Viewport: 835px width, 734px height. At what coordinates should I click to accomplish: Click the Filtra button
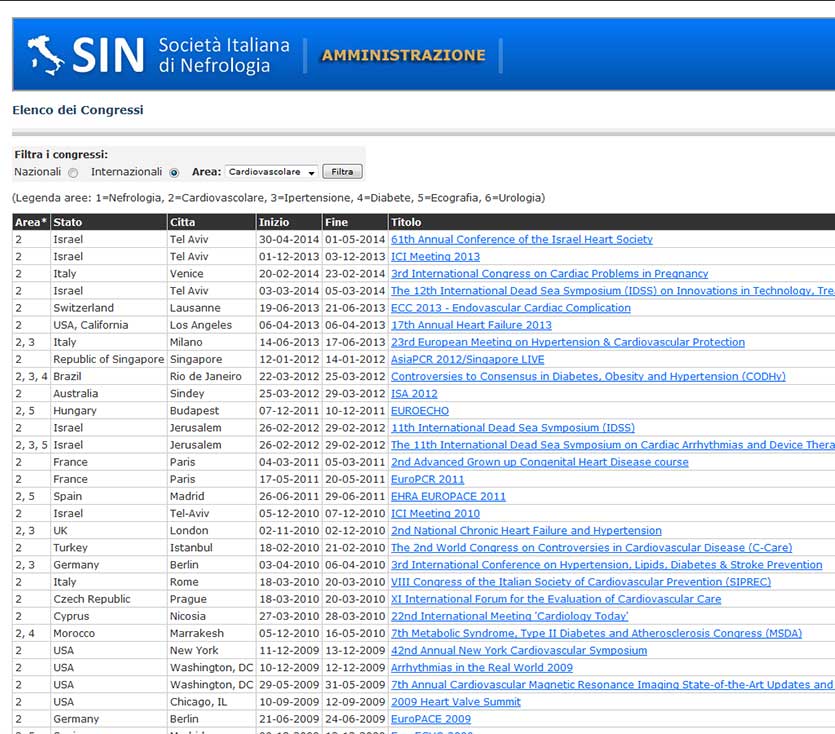[342, 172]
